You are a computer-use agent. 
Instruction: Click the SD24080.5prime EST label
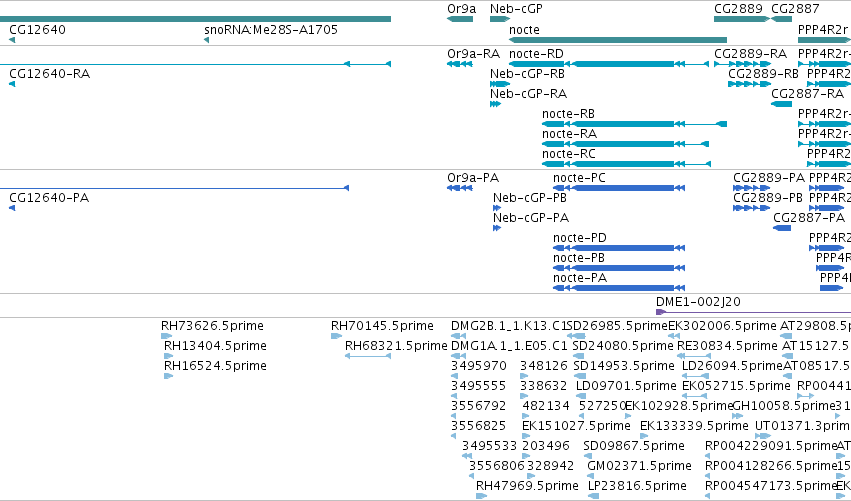[623, 346]
